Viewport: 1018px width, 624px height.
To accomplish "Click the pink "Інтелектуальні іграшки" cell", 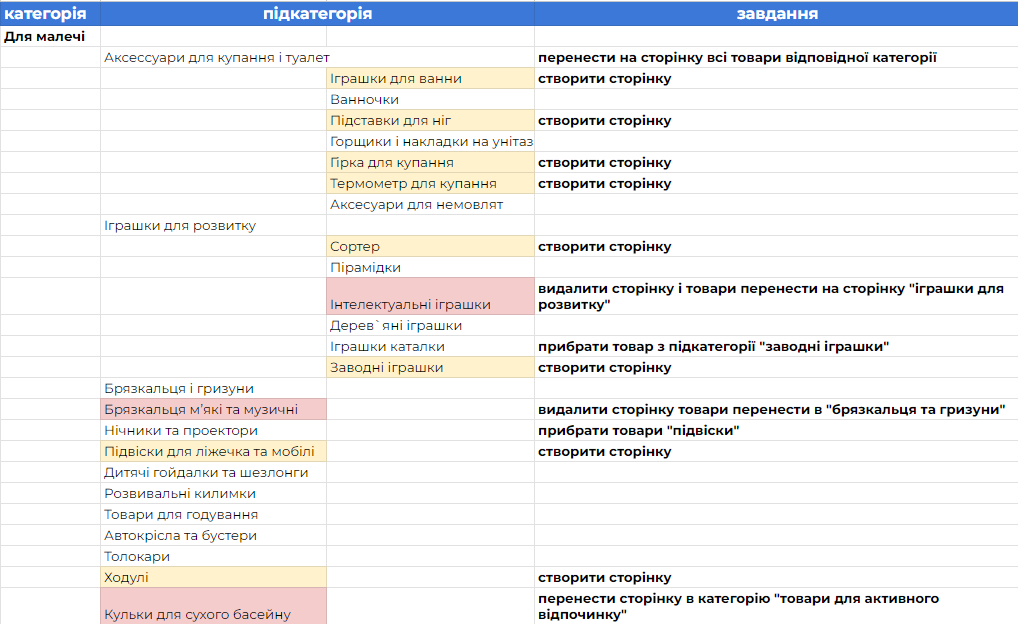I will point(430,297).
